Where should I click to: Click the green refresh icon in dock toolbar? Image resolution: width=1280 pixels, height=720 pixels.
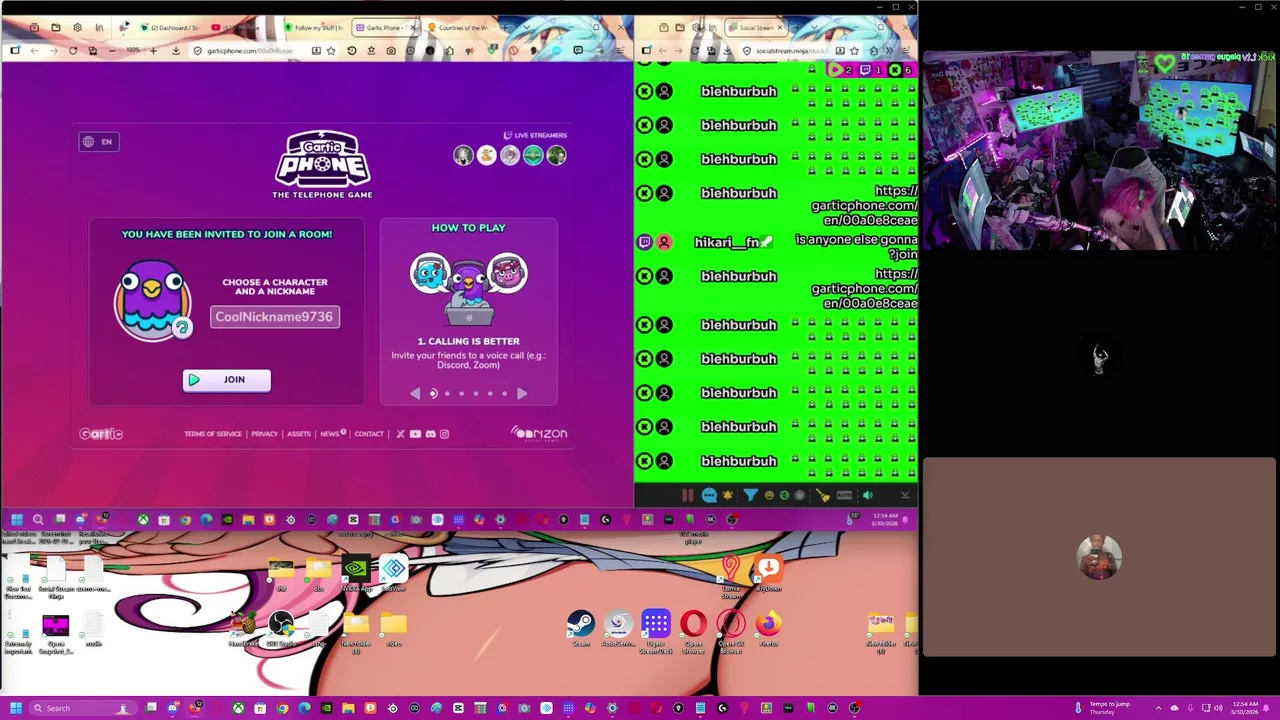[x=784, y=495]
